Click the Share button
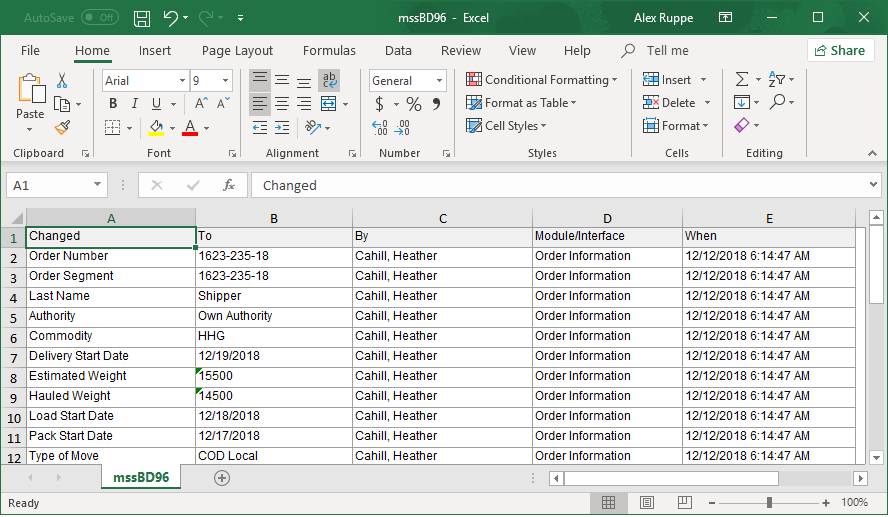The width and height of the screenshot is (888, 517). 840,51
